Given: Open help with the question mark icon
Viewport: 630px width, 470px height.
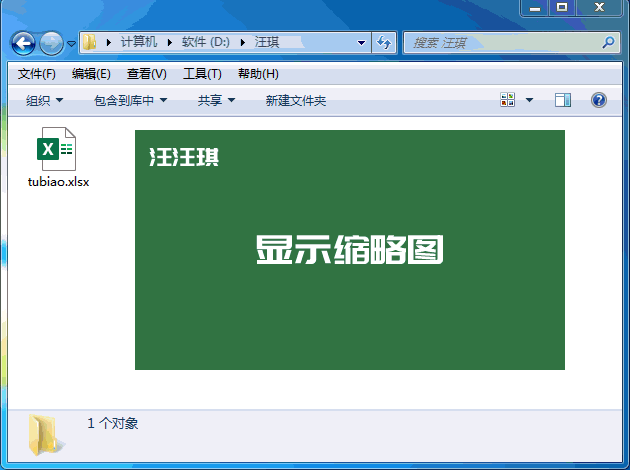Looking at the screenshot, I should tap(599, 100).
